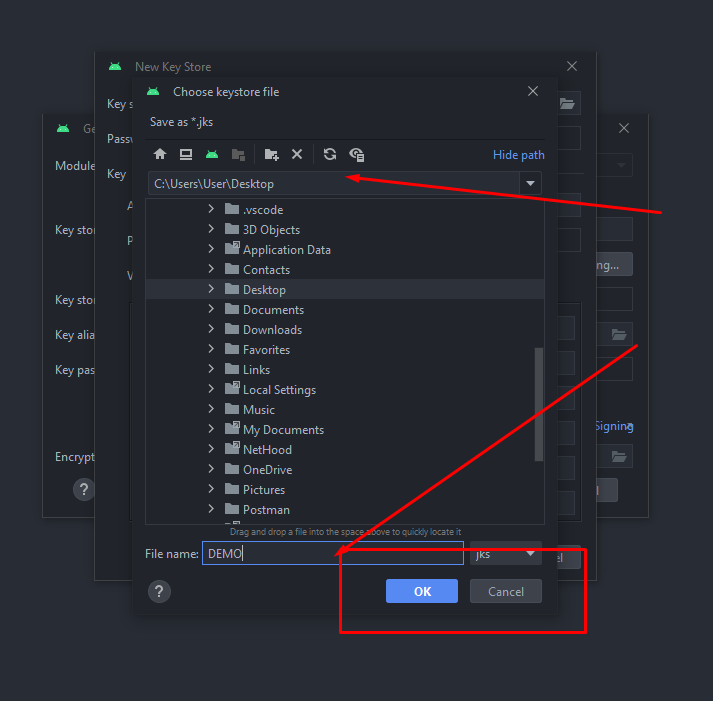Click the file tree vertical scrollbar
The image size is (713, 701).
pos(539,400)
